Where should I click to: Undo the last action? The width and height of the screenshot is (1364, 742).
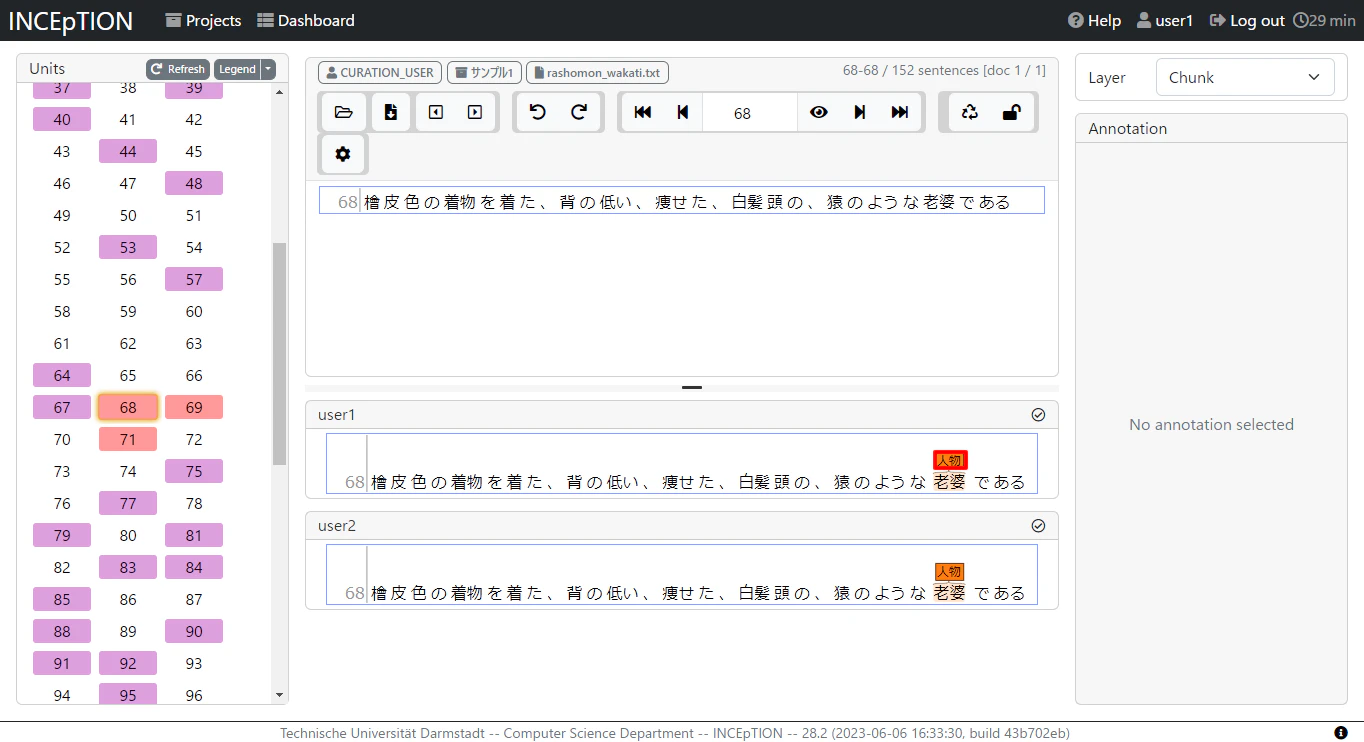pyautogui.click(x=538, y=112)
